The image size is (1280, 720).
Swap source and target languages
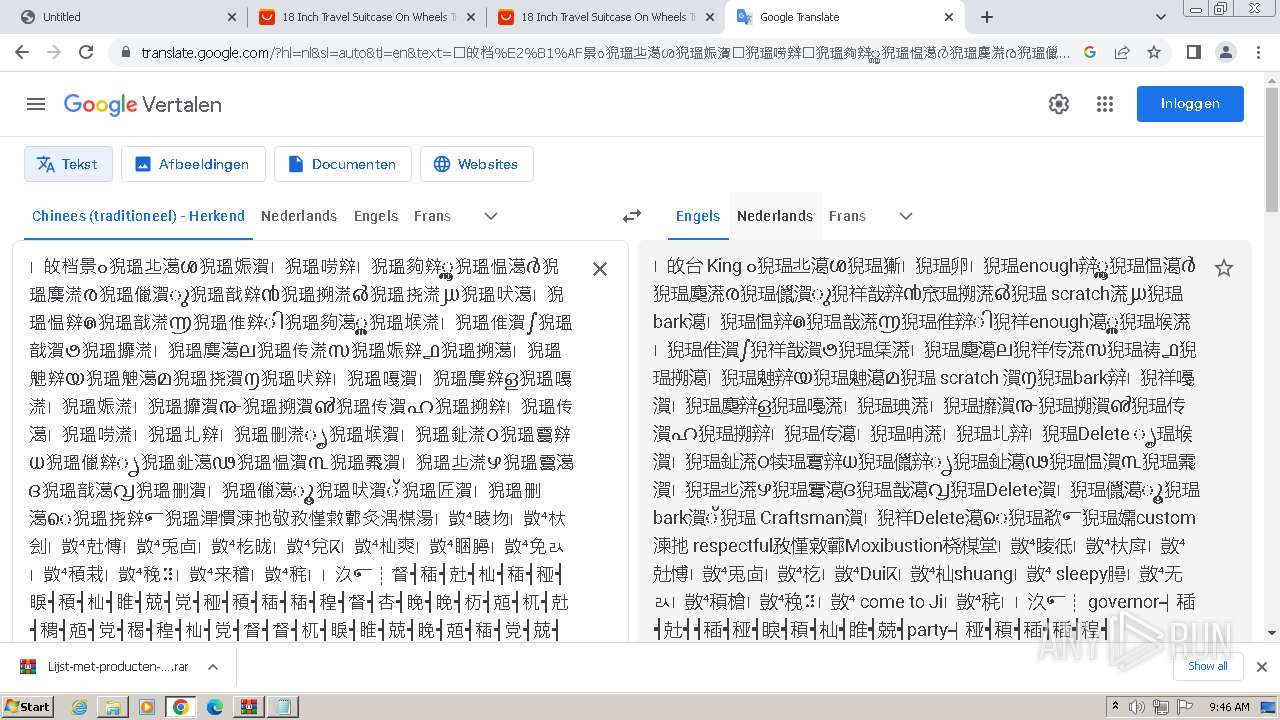[x=632, y=216]
